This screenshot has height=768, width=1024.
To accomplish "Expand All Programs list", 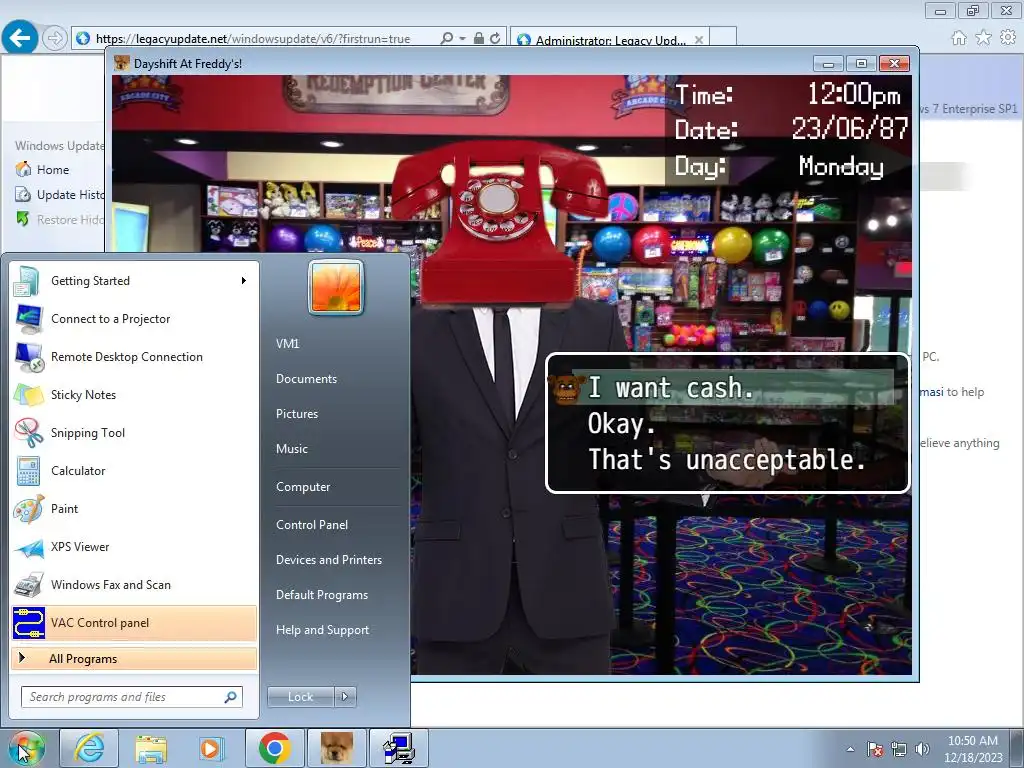I will click(134, 658).
